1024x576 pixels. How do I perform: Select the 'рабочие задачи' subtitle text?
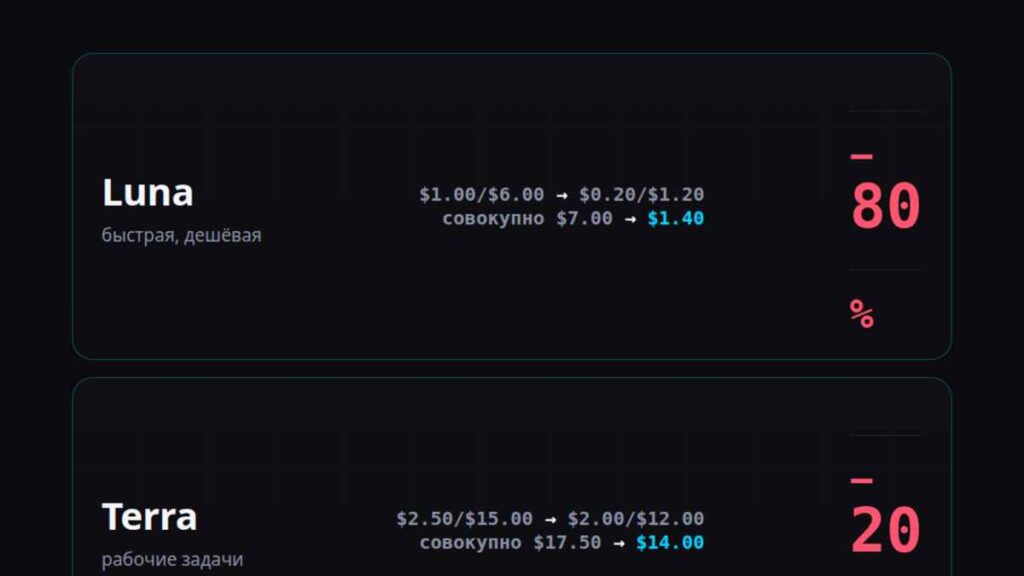point(172,559)
